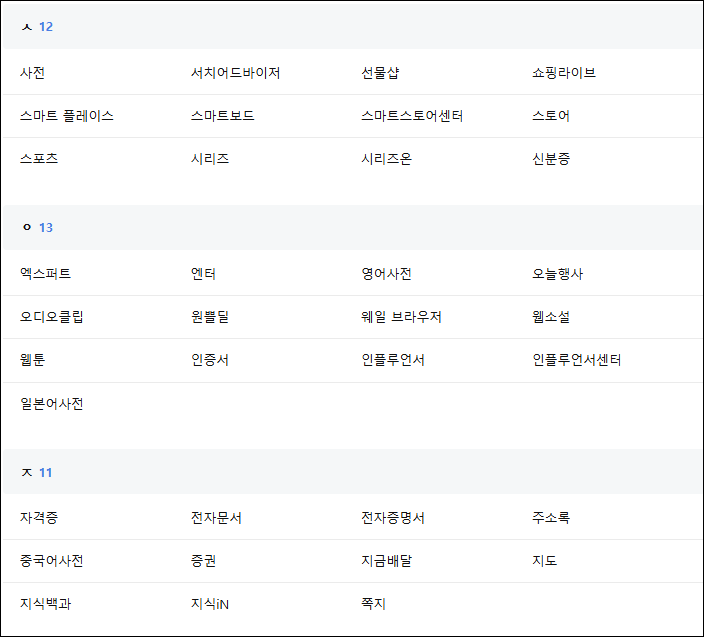Click the 원쁠딜 link
Screen dimensions: 704x637
[210, 316]
